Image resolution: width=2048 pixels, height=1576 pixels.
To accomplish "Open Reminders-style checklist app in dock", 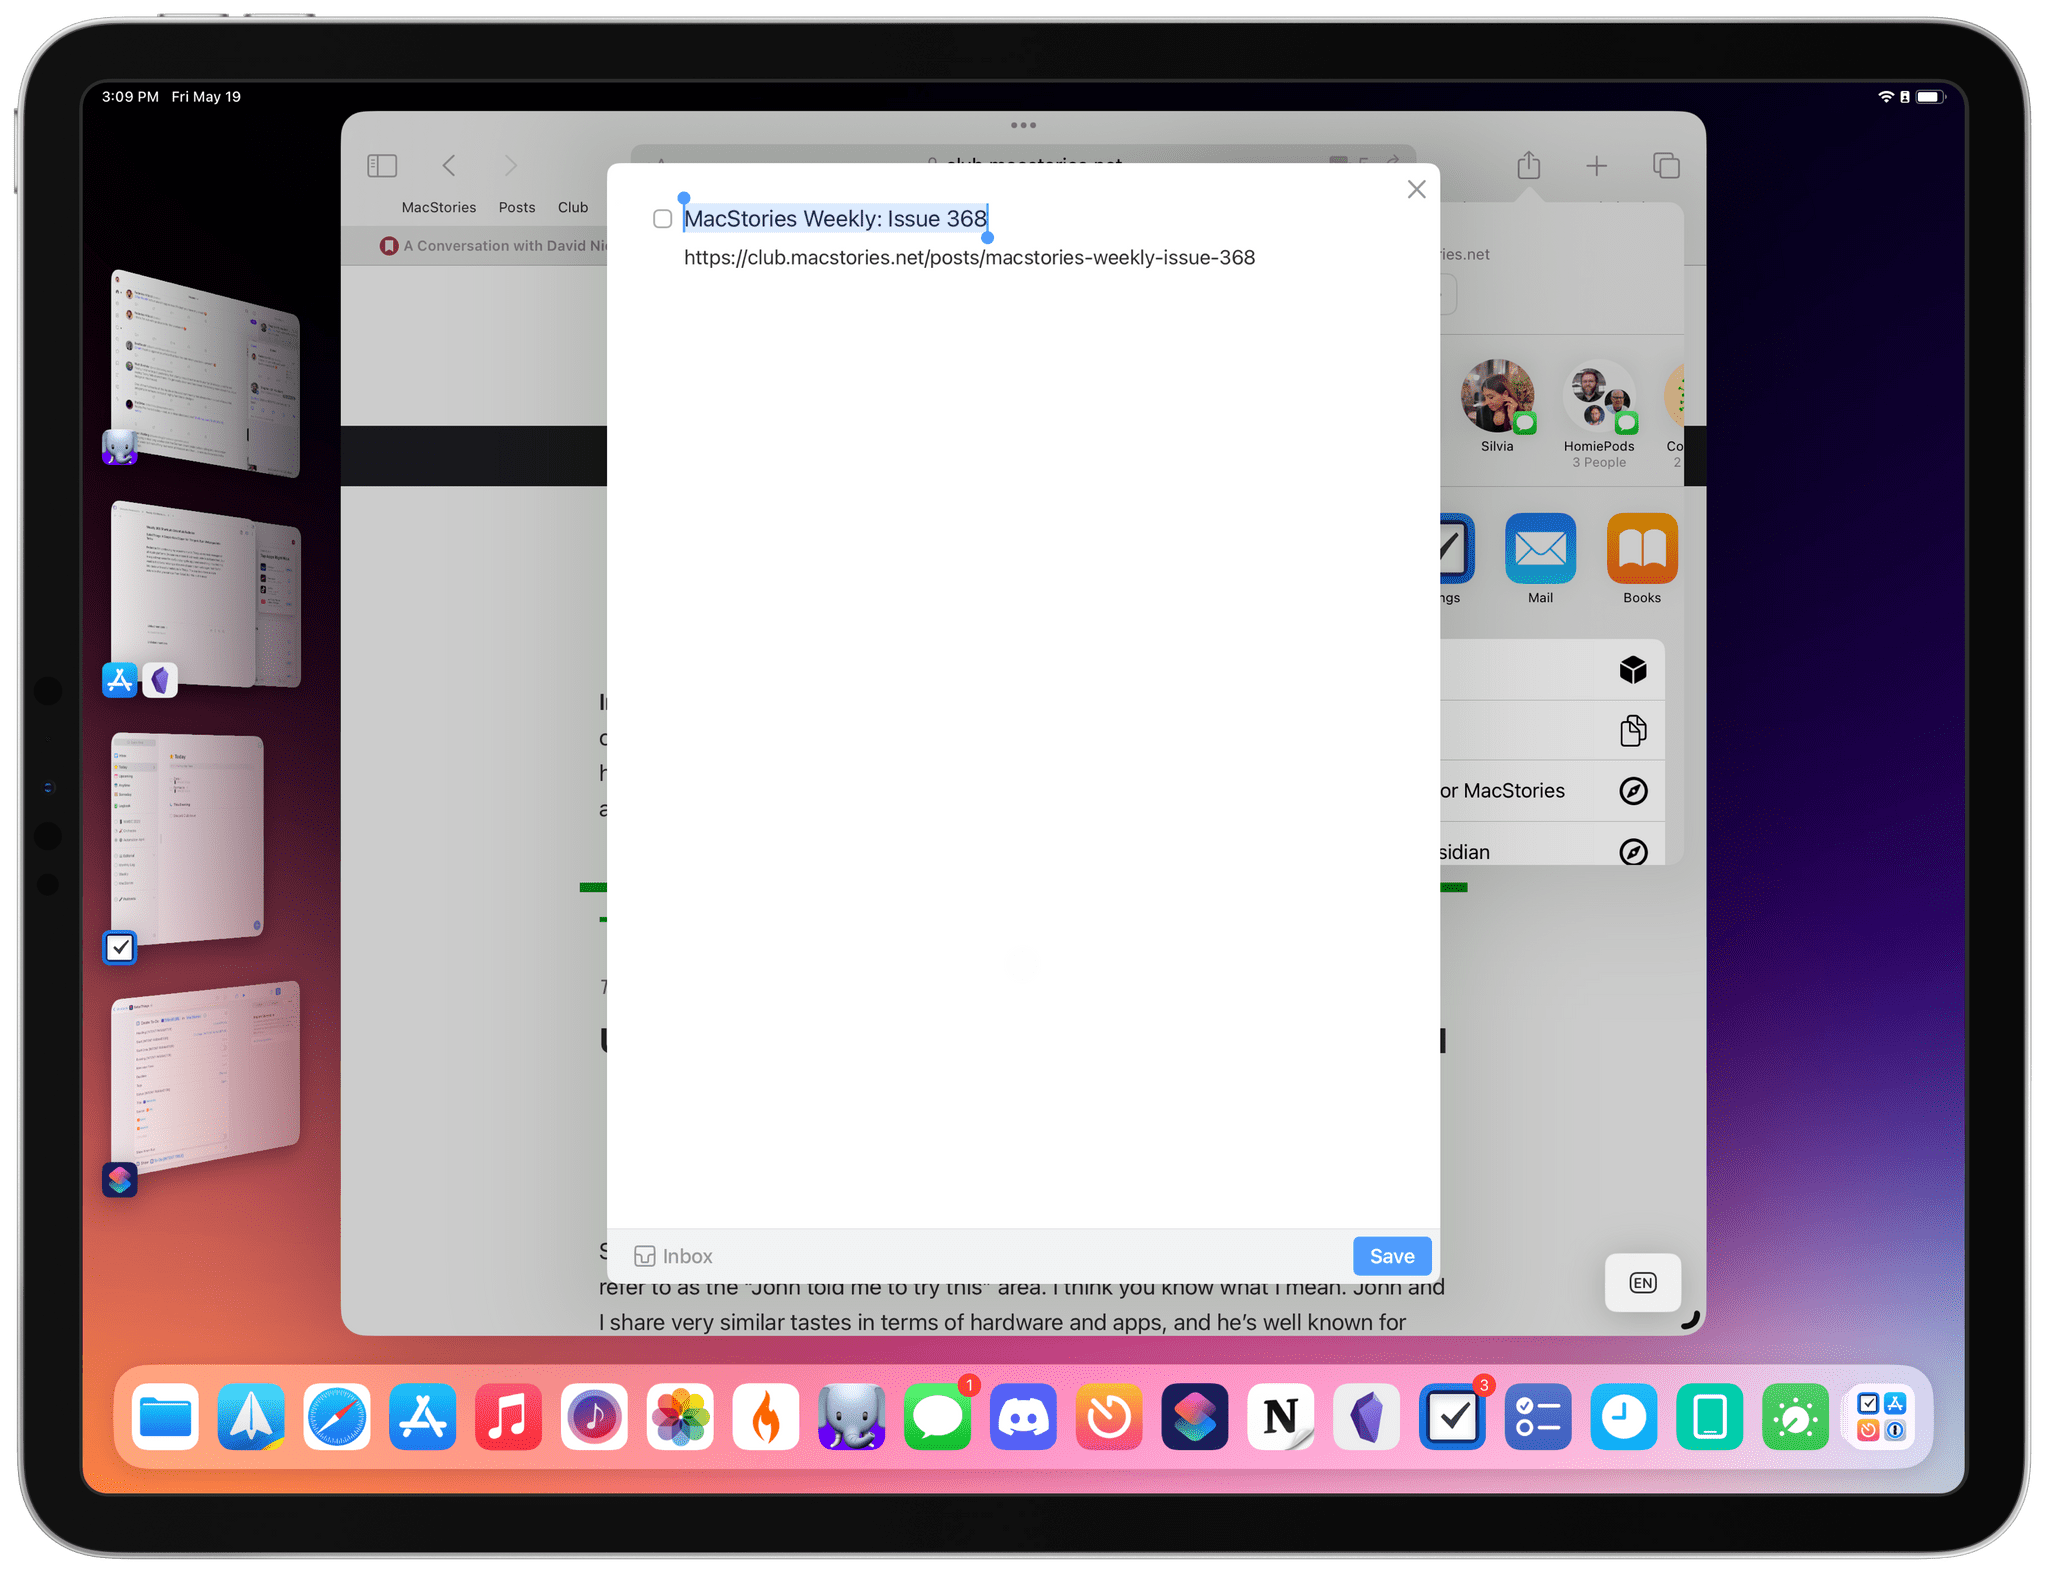I will tap(1538, 1417).
